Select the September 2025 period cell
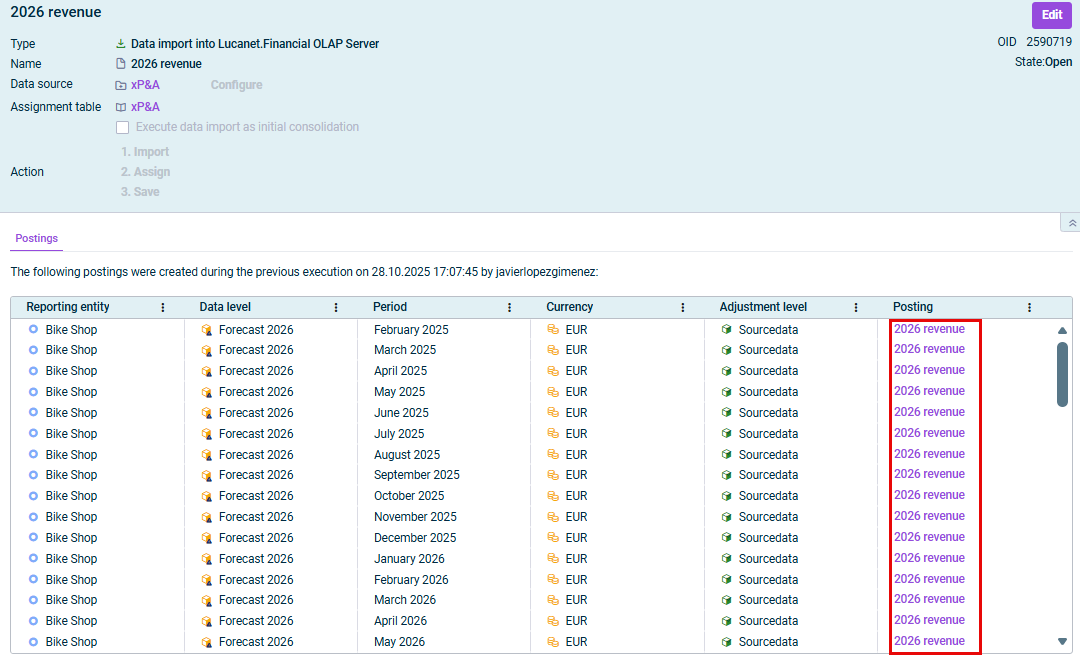The width and height of the screenshot is (1080, 665). click(x=417, y=475)
